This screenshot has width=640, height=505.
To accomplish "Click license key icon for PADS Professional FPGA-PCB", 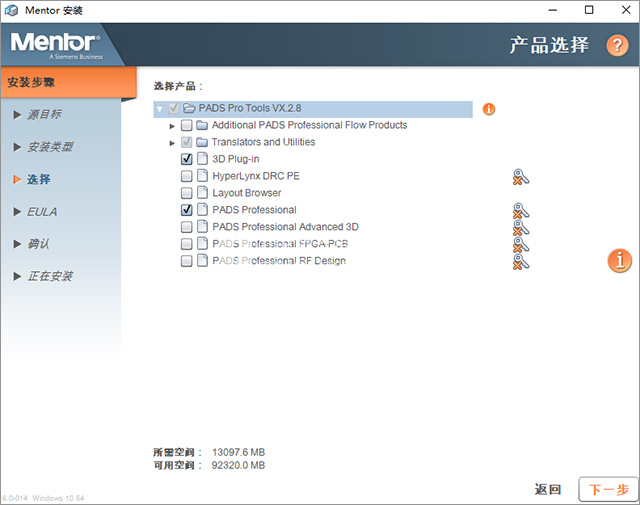I will (520, 245).
